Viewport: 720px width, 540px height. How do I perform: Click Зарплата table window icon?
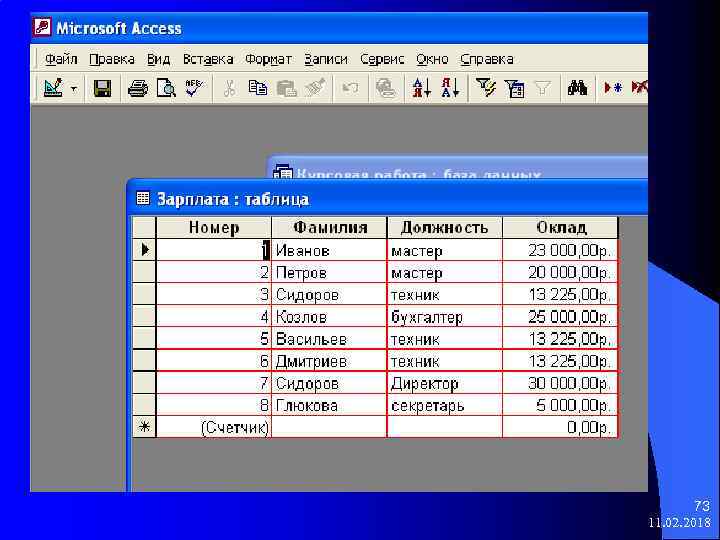coord(143,198)
